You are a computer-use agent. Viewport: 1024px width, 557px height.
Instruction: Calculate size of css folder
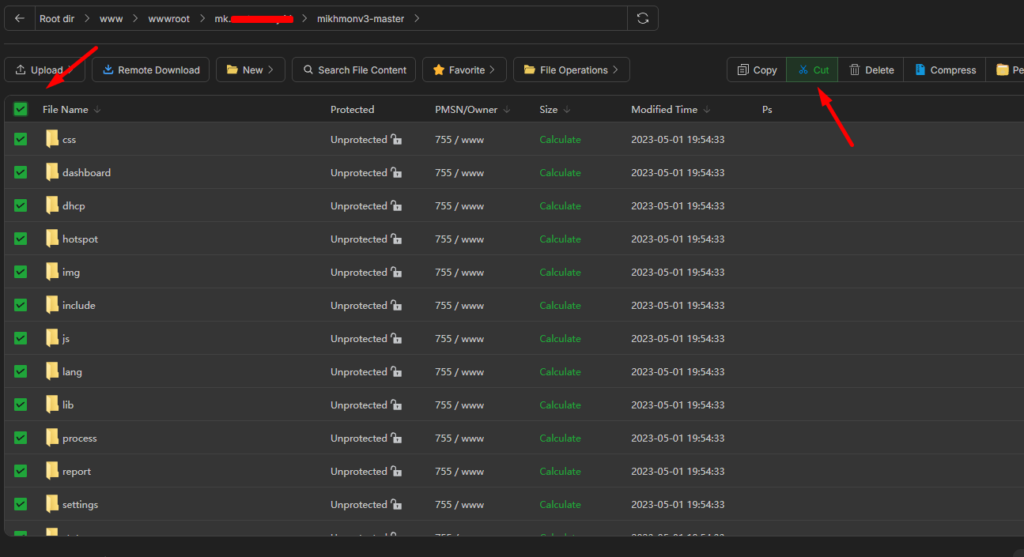tap(560, 139)
